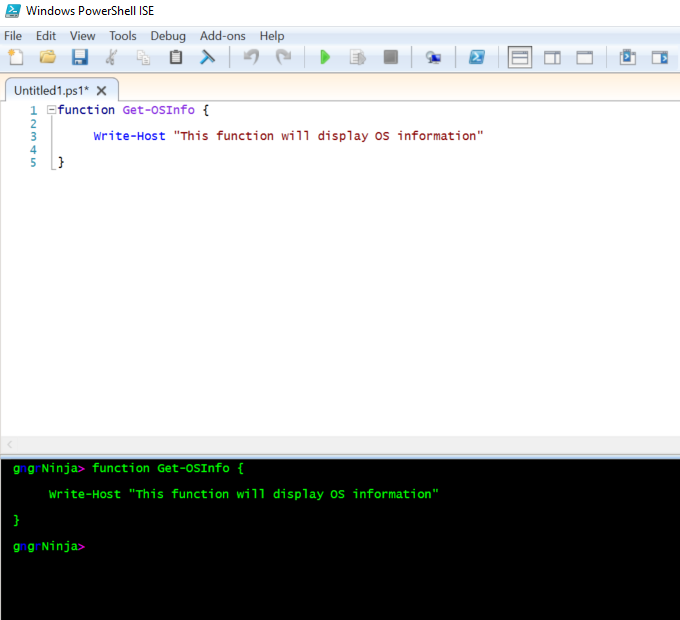Launch PowerShell console with the blue icon
The image size is (680, 620).
point(477,58)
